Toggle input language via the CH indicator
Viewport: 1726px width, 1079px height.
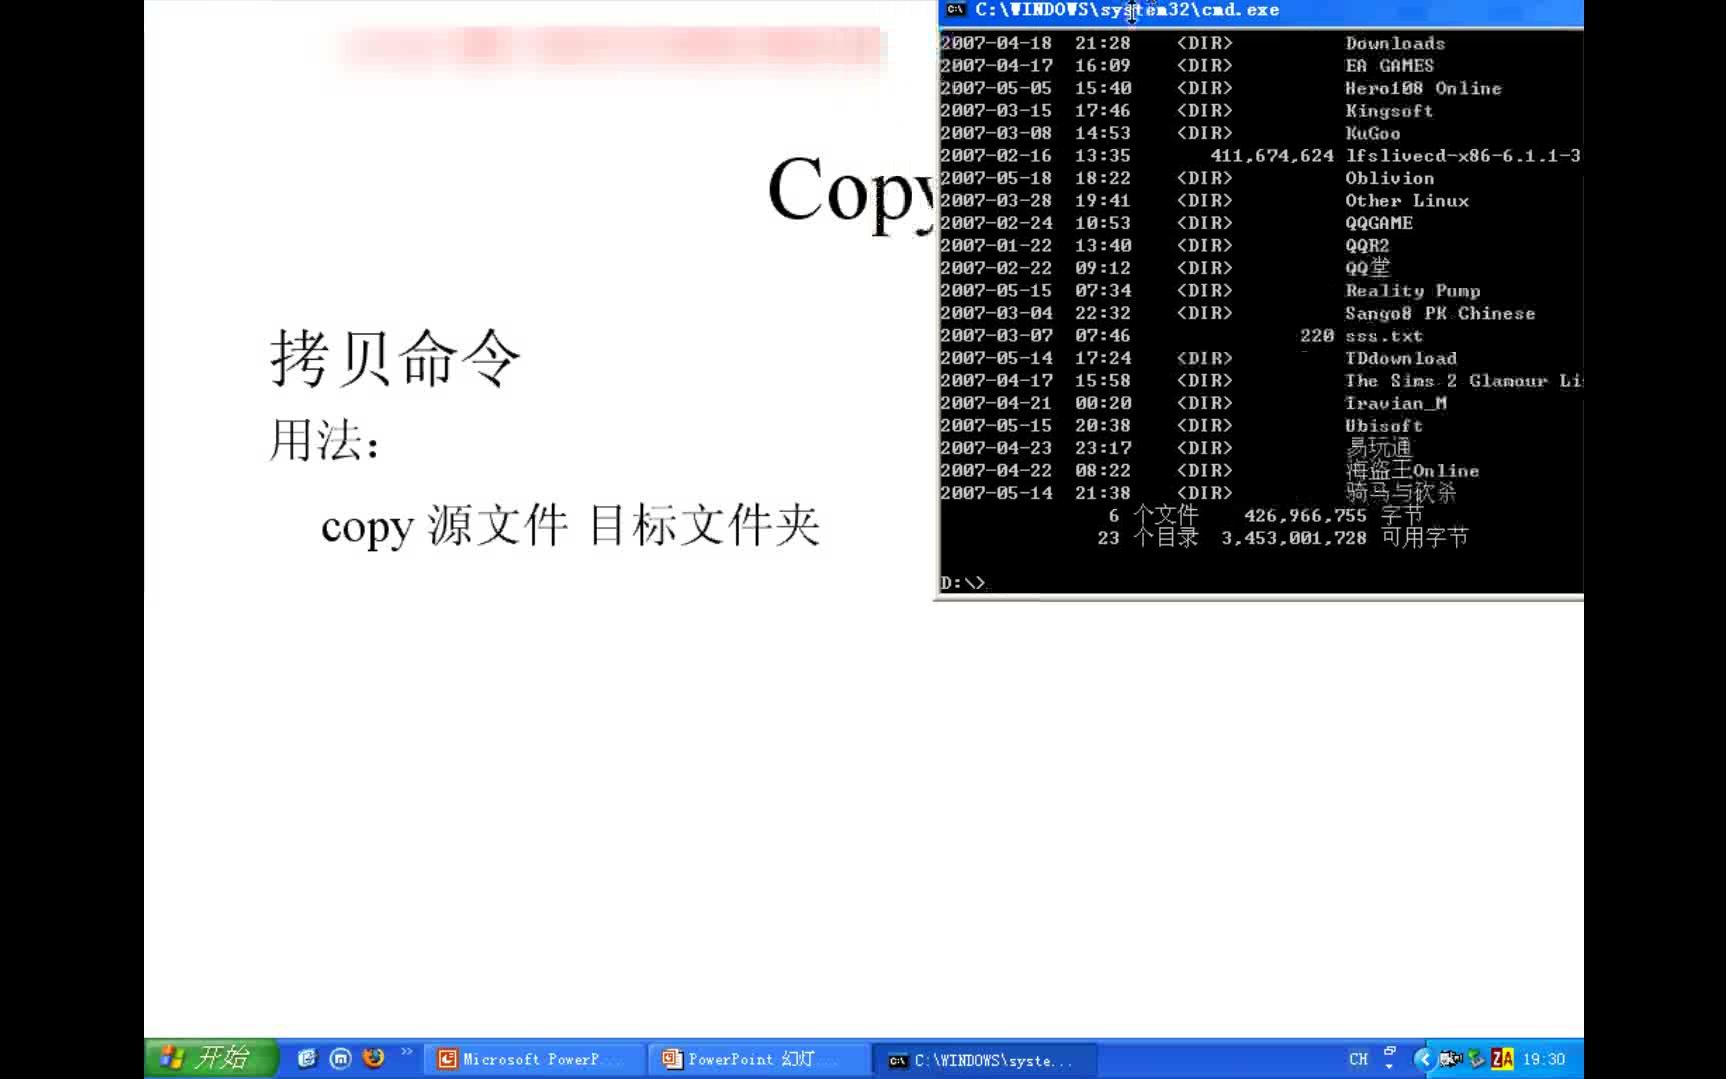click(1358, 1058)
